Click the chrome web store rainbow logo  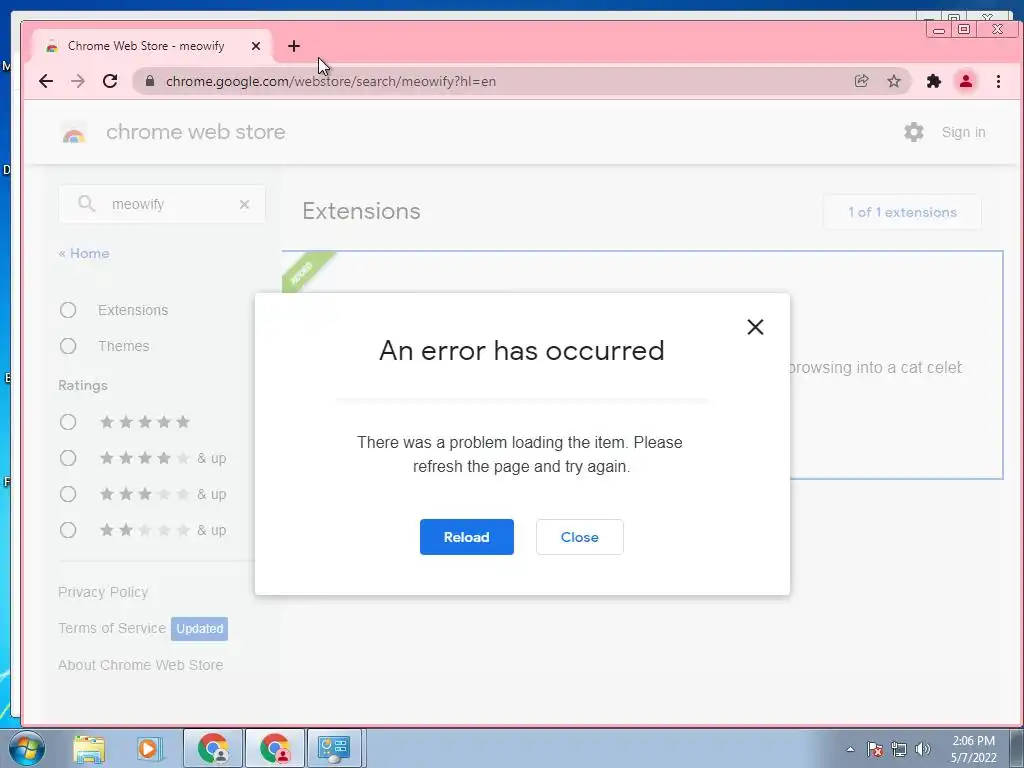pyautogui.click(x=74, y=133)
